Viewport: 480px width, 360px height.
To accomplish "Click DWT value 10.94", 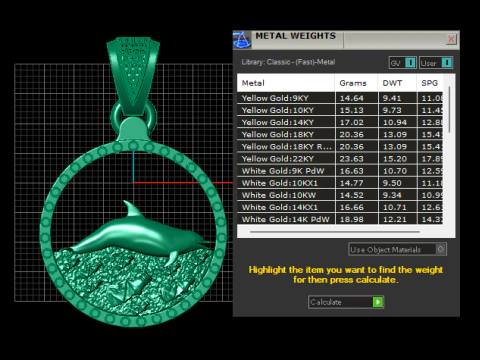I will pos(395,122).
